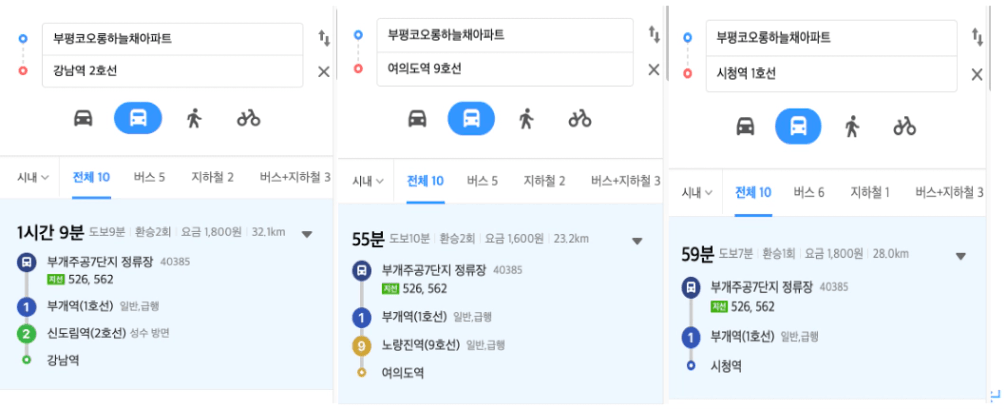Image resolution: width=1007 pixels, height=409 pixels.
Task: Select bicycle mode in the City Hall route panel
Action: point(904,126)
